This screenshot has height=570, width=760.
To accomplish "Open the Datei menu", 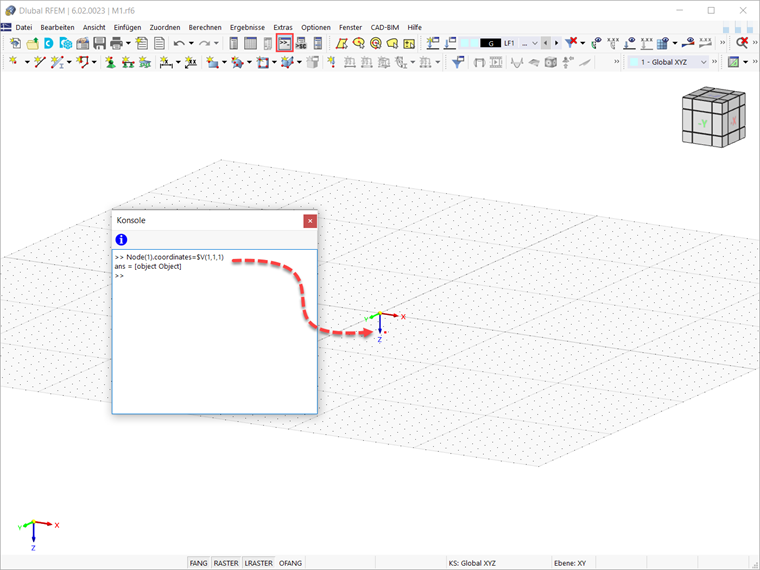I will (24, 28).
